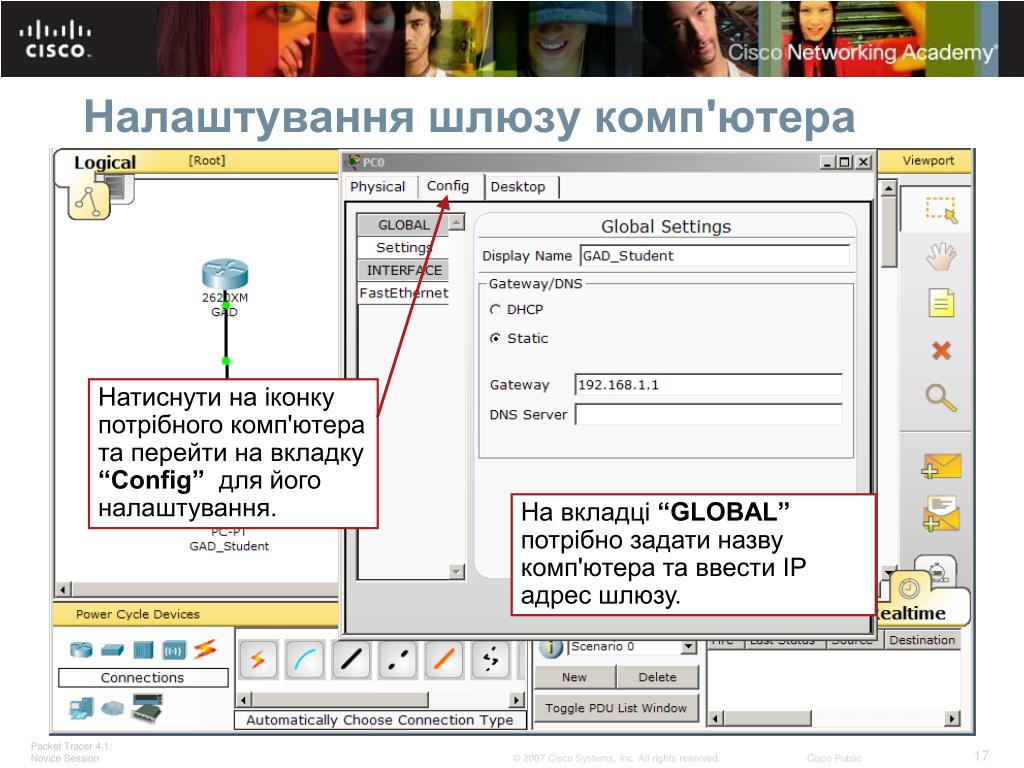Click Power Cycle Devices

point(138,615)
